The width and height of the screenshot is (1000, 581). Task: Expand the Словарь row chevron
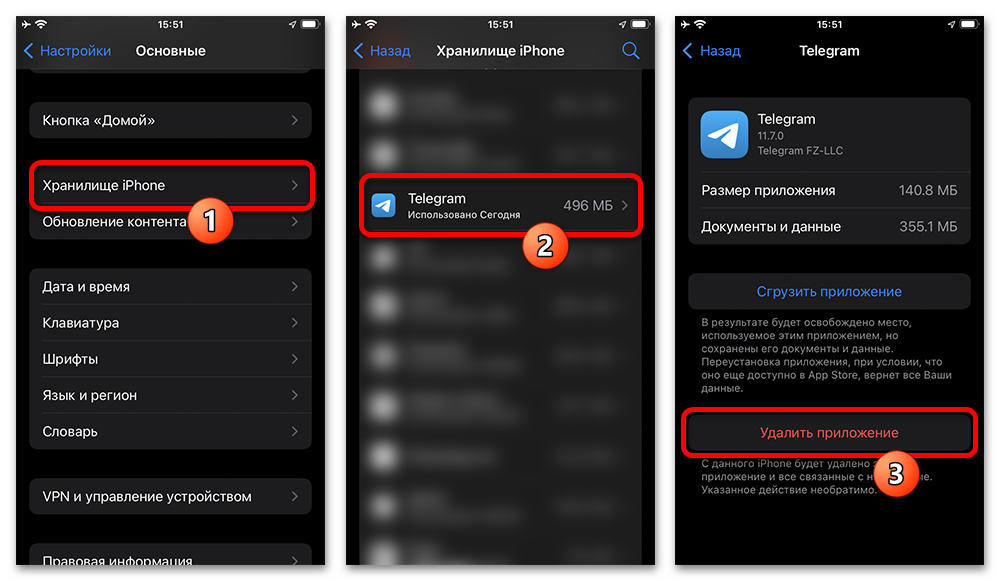coord(295,431)
